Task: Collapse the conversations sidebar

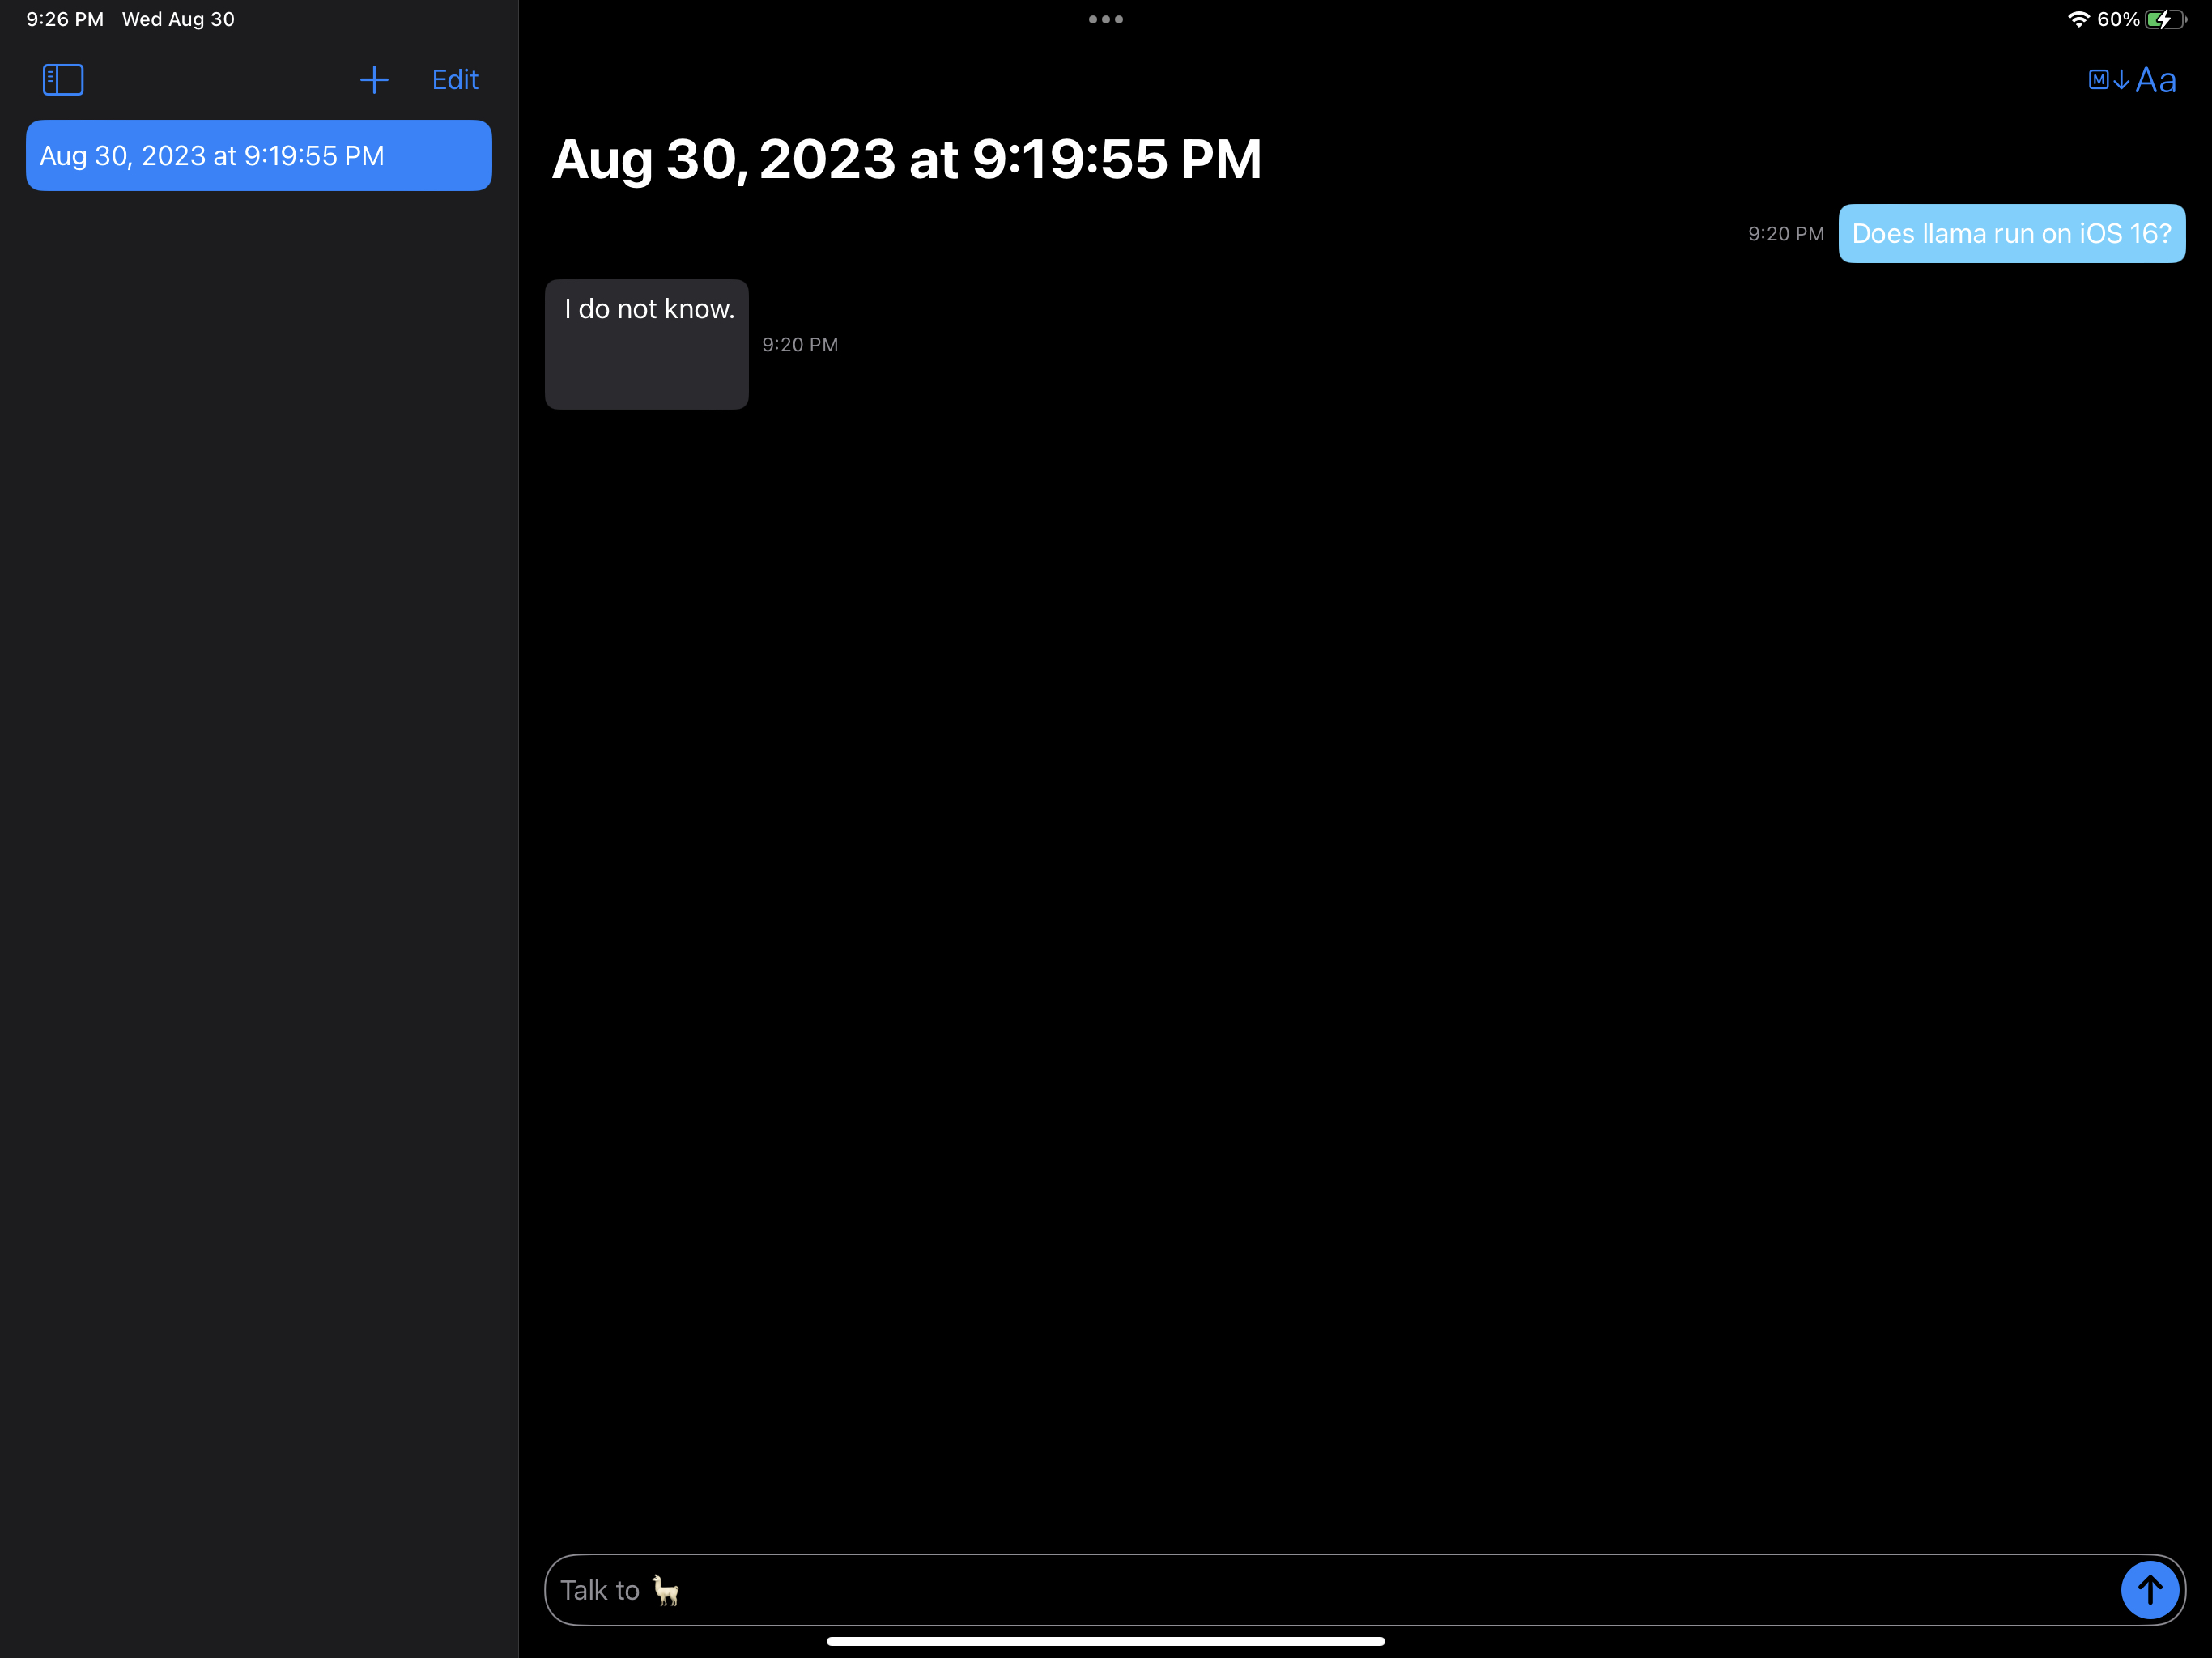Action: (62, 80)
